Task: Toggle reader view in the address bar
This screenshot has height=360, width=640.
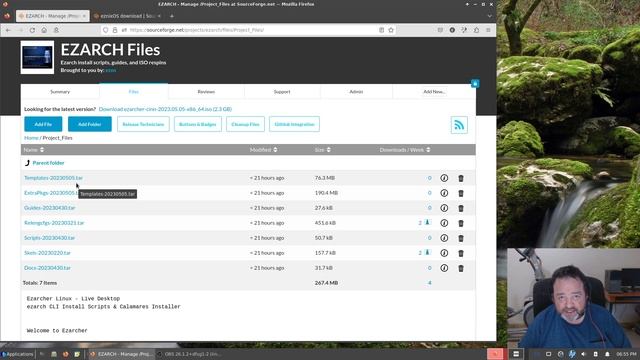Action: pyautogui.click(x=381, y=30)
